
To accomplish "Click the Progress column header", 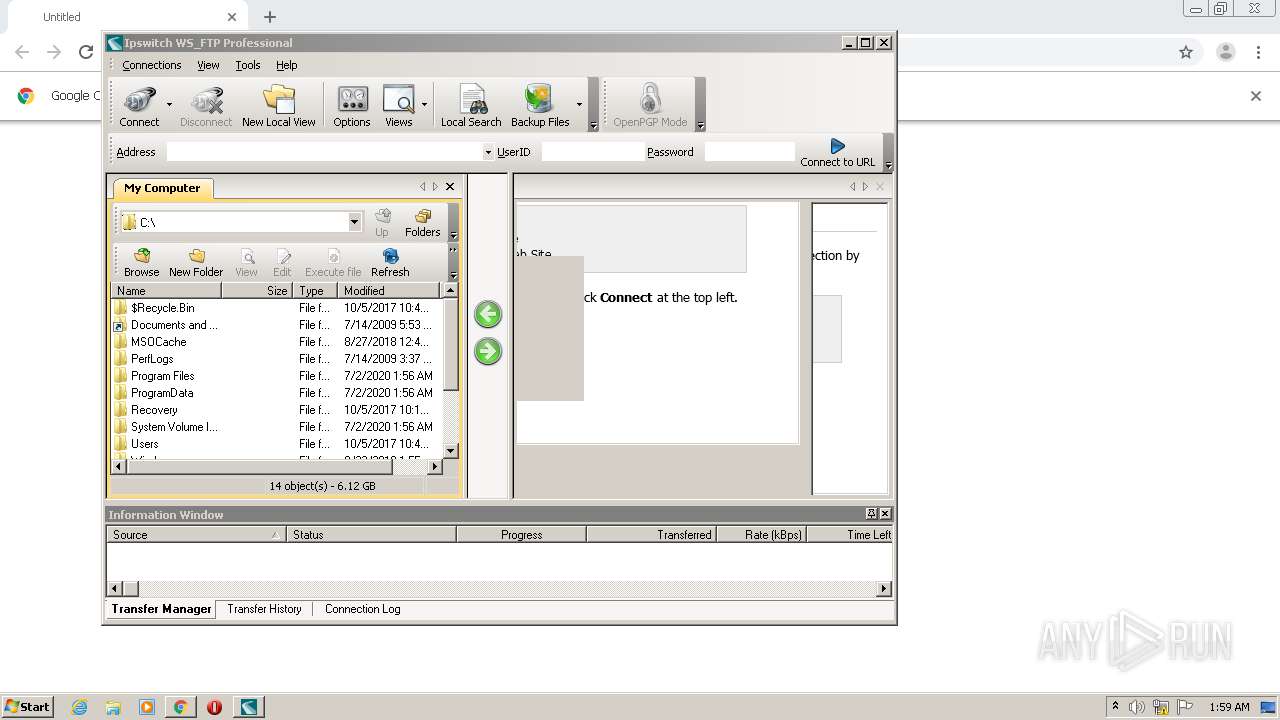I will pyautogui.click(x=521, y=535).
